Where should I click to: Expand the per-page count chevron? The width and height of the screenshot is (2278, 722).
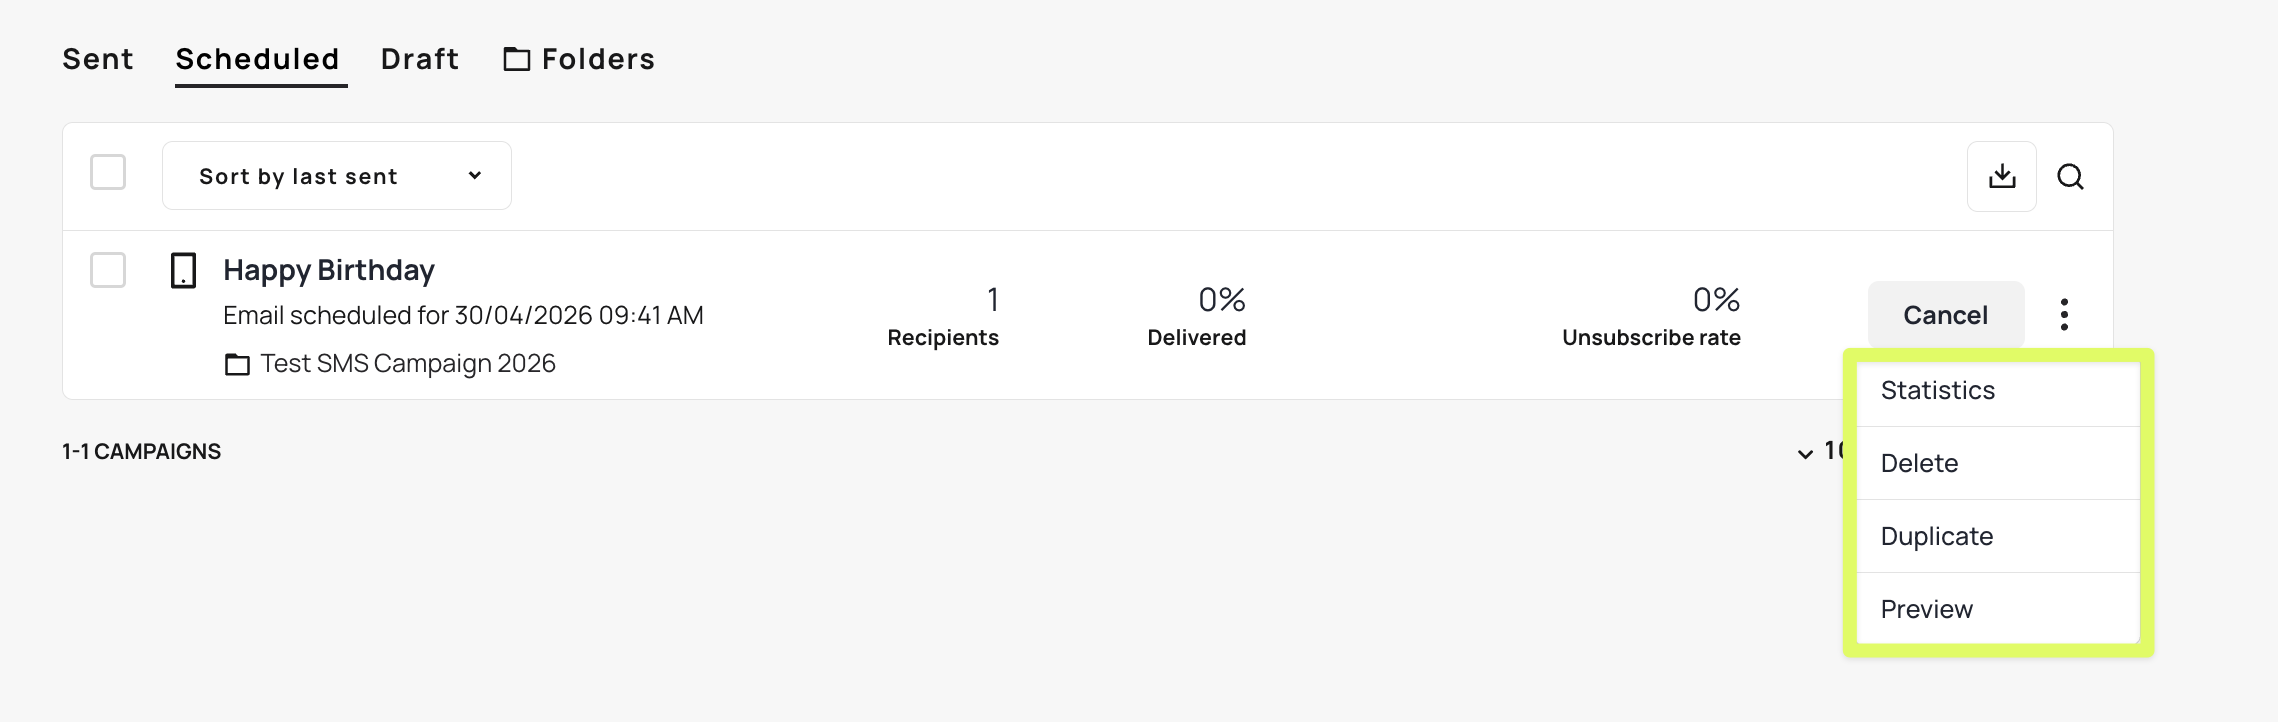(1805, 454)
